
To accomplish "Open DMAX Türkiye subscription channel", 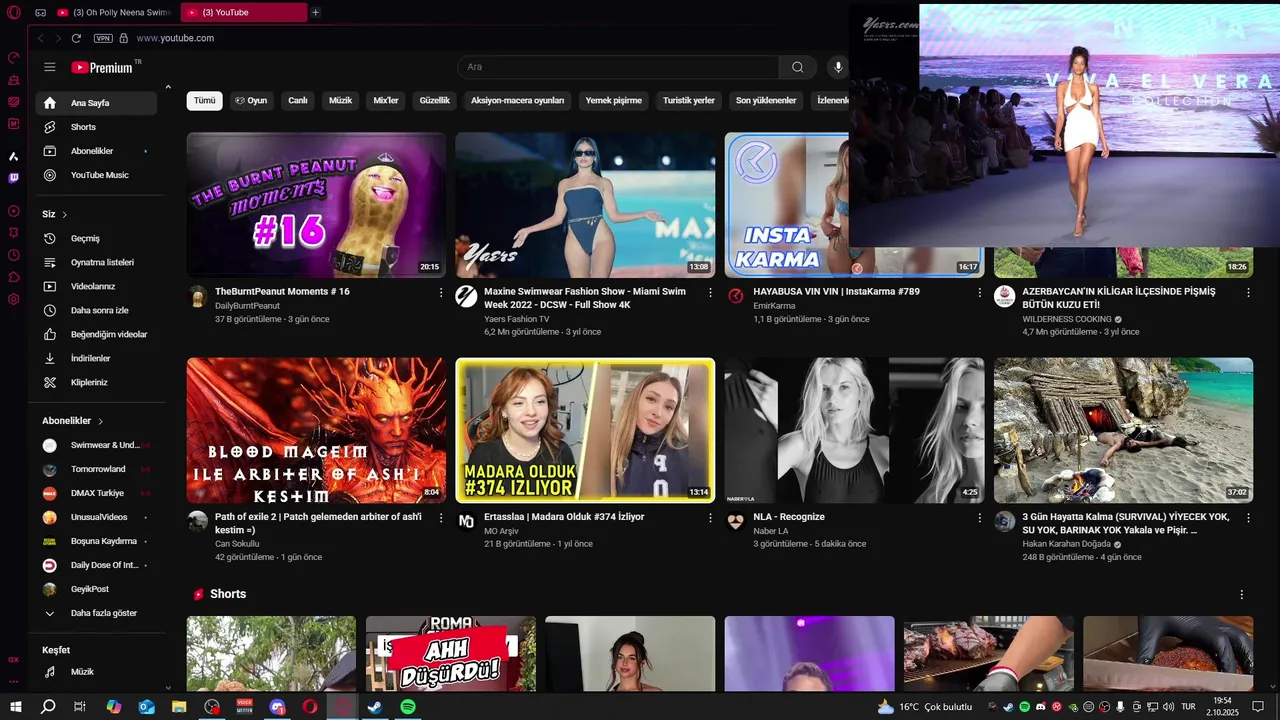I will coord(97,493).
